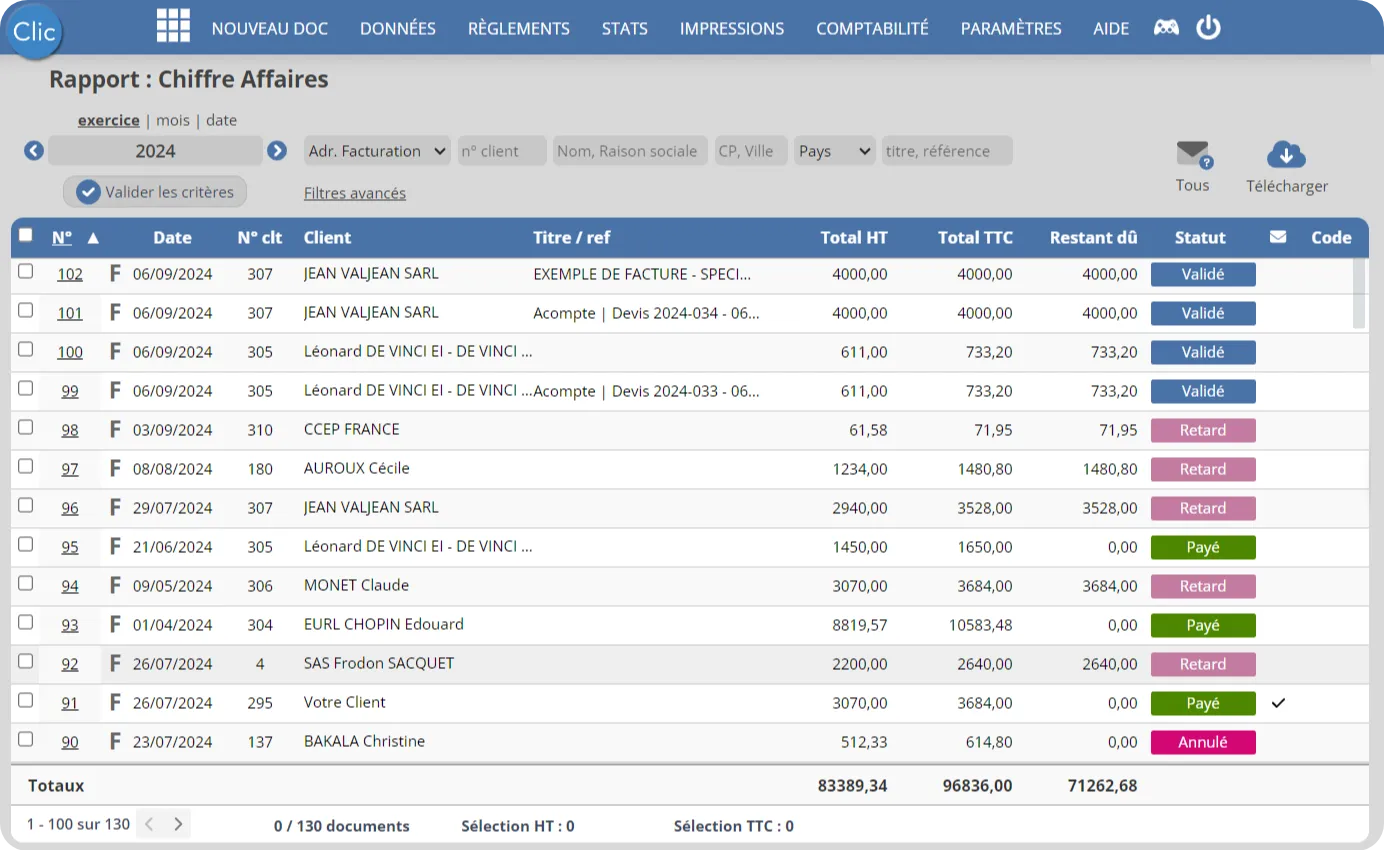This screenshot has width=1384, height=851.
Task: Check the box for invoice 102
Action: click(26, 272)
